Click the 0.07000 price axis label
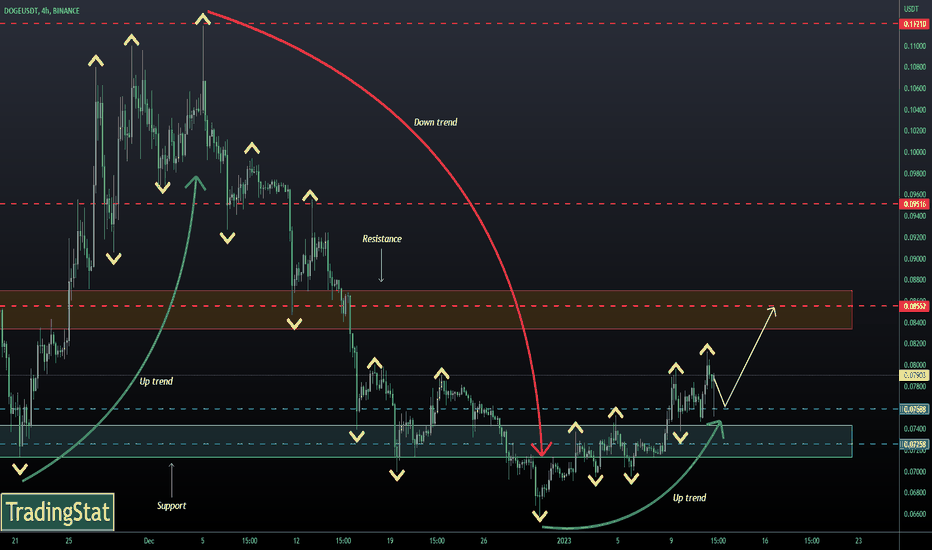The width and height of the screenshot is (932, 550). coord(915,472)
